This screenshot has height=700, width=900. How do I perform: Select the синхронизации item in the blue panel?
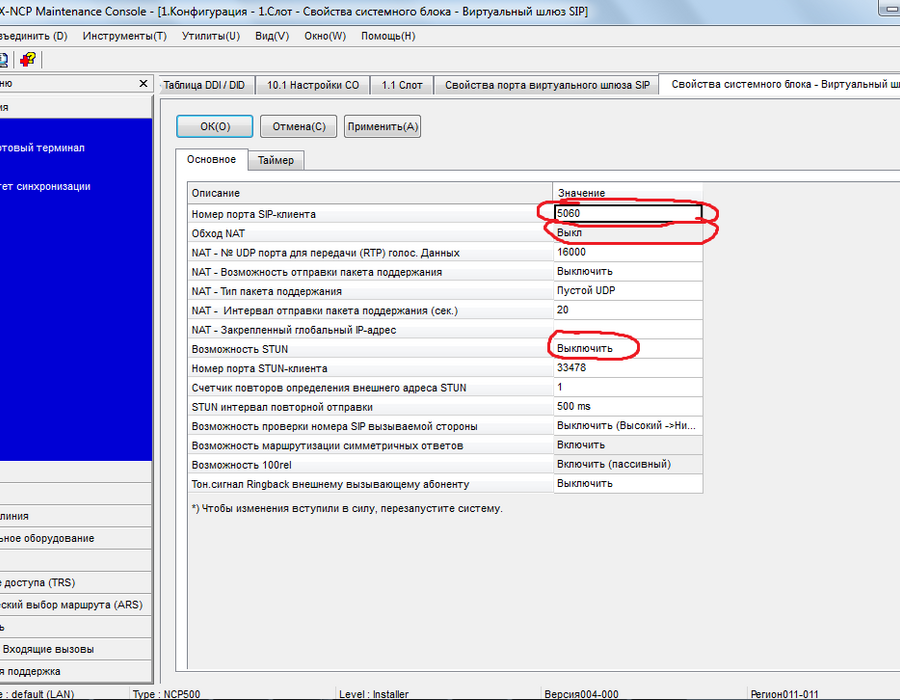pyautogui.click(x=45, y=186)
